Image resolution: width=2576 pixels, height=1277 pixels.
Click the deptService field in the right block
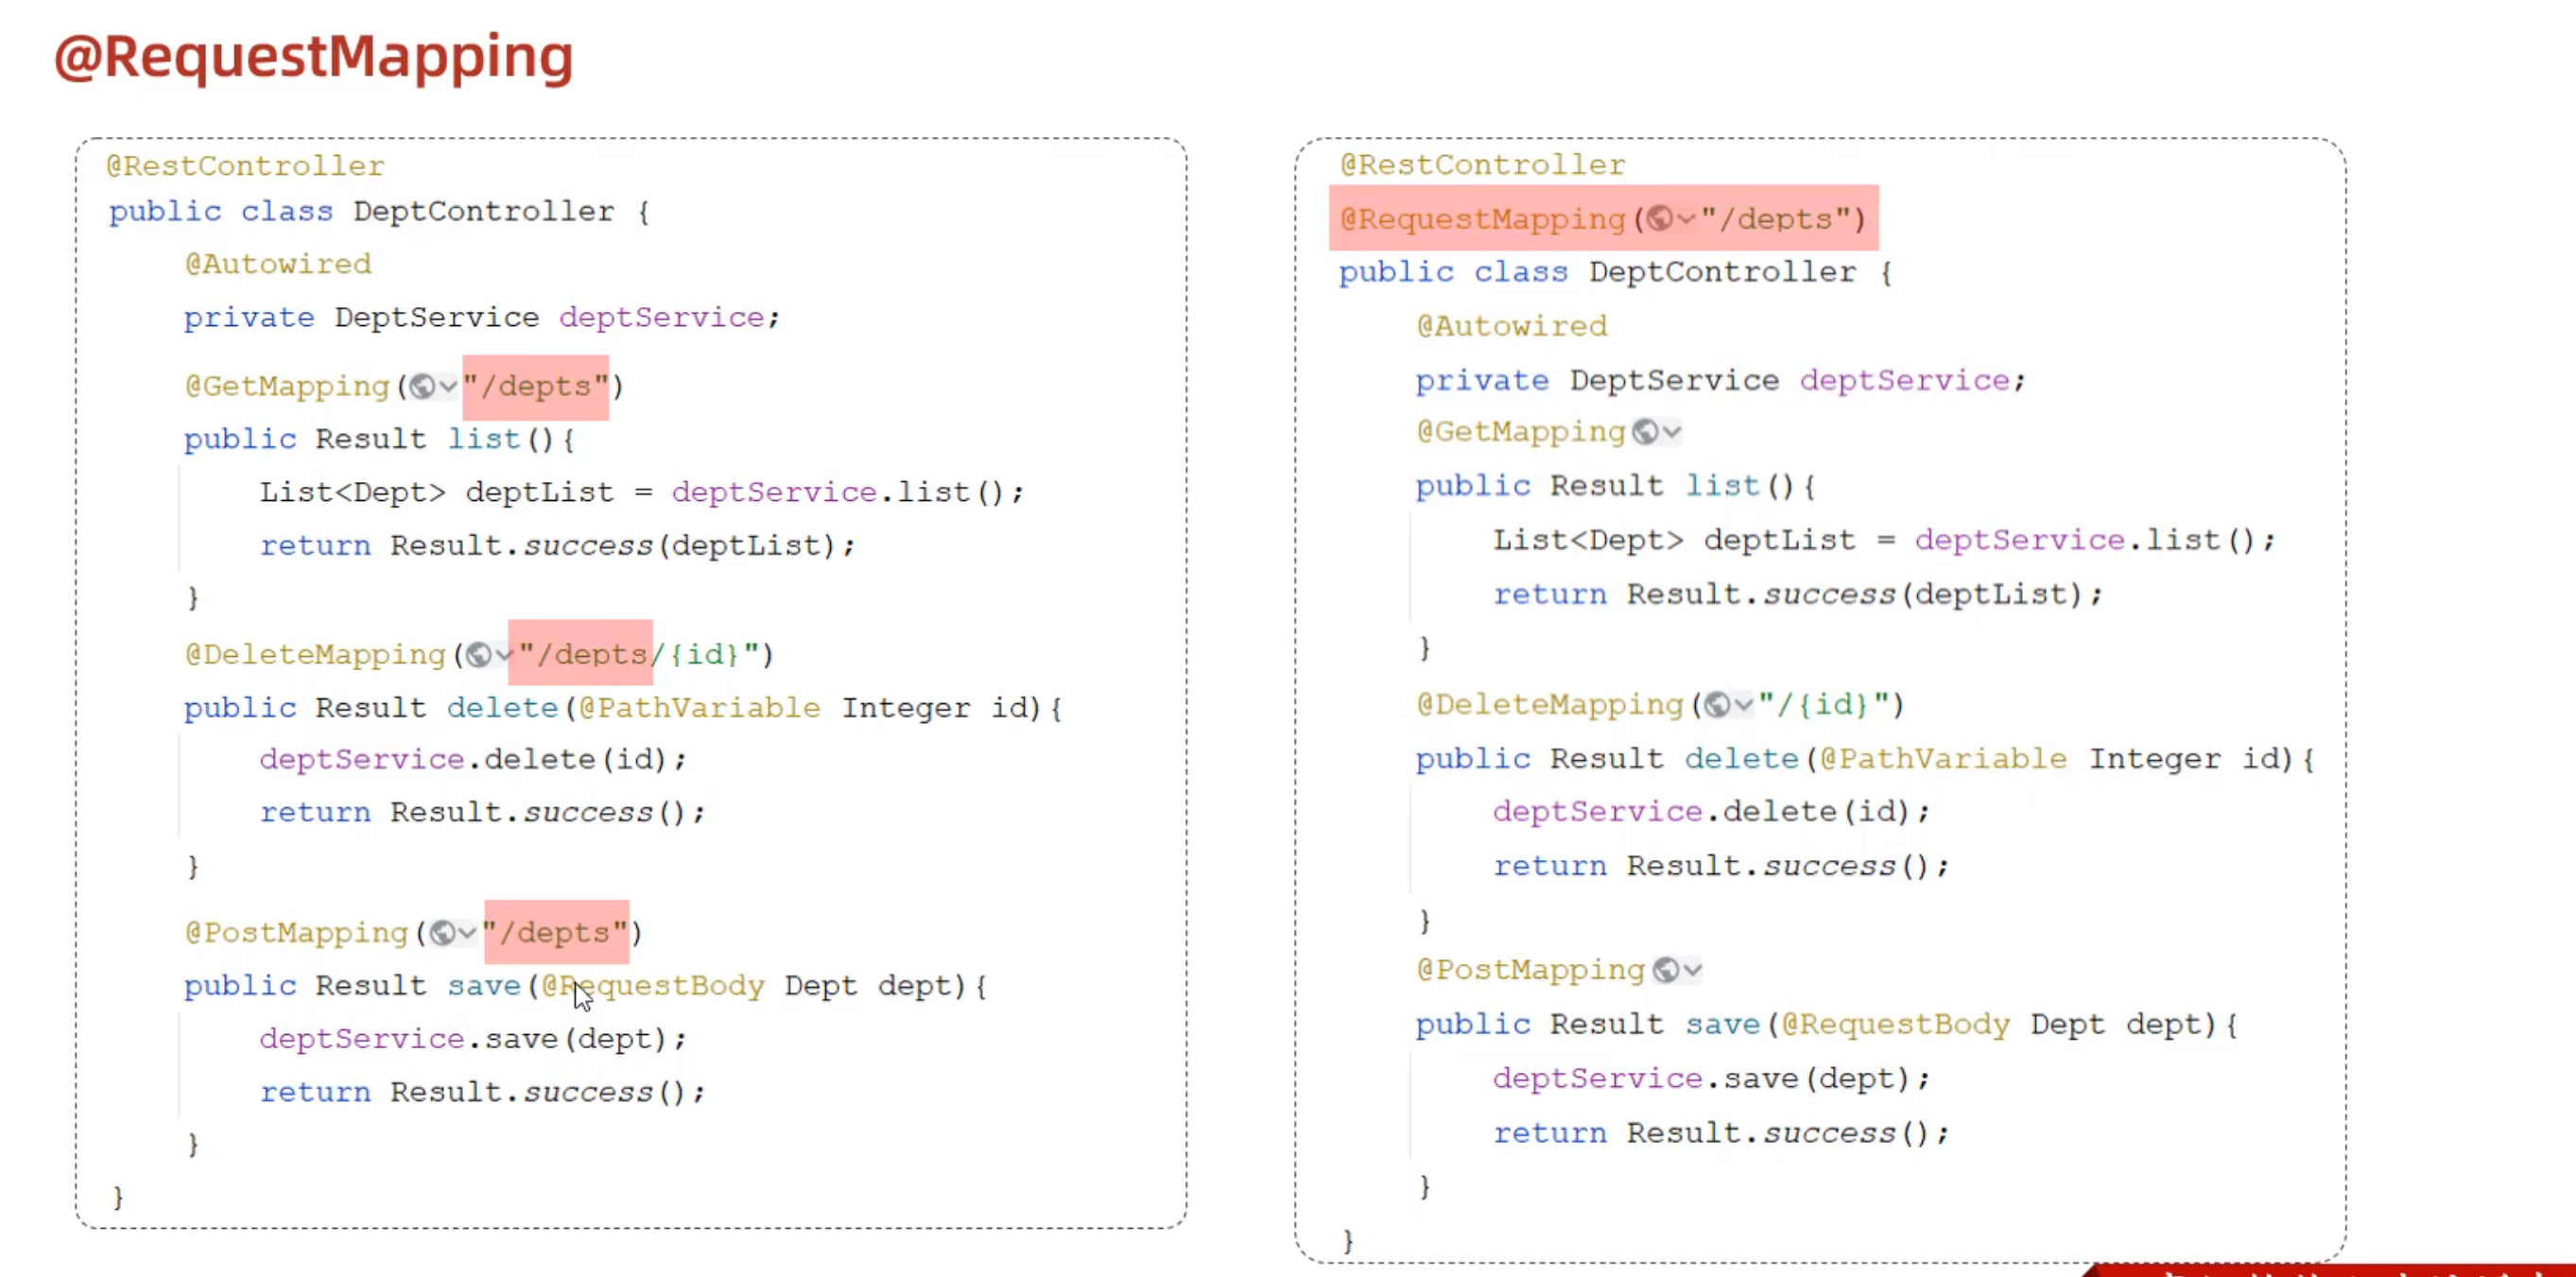point(1904,381)
